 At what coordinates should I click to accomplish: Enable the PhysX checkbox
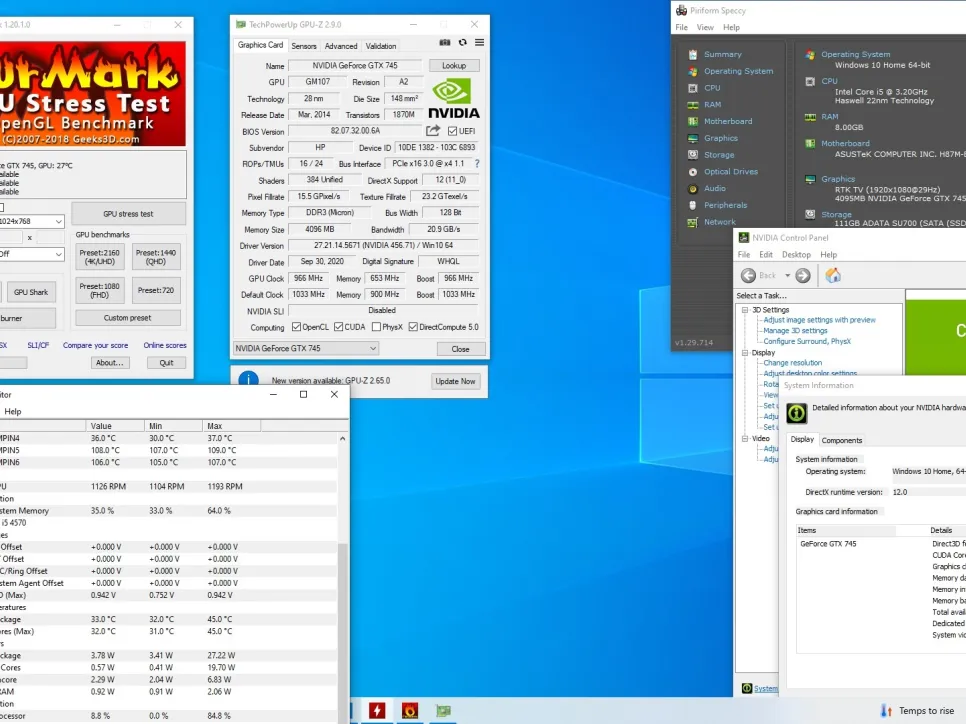click(376, 327)
